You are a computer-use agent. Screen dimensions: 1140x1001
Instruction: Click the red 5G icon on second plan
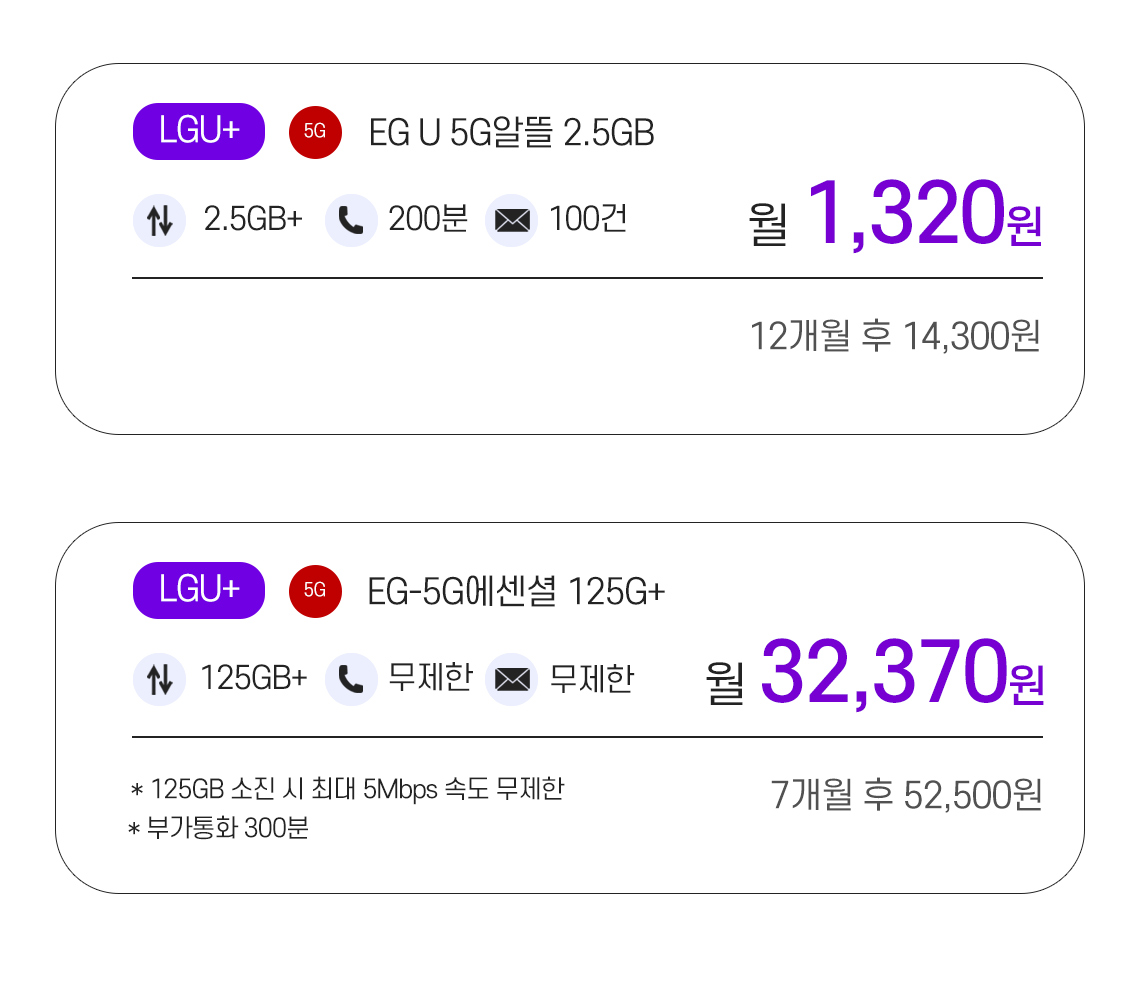[316, 591]
